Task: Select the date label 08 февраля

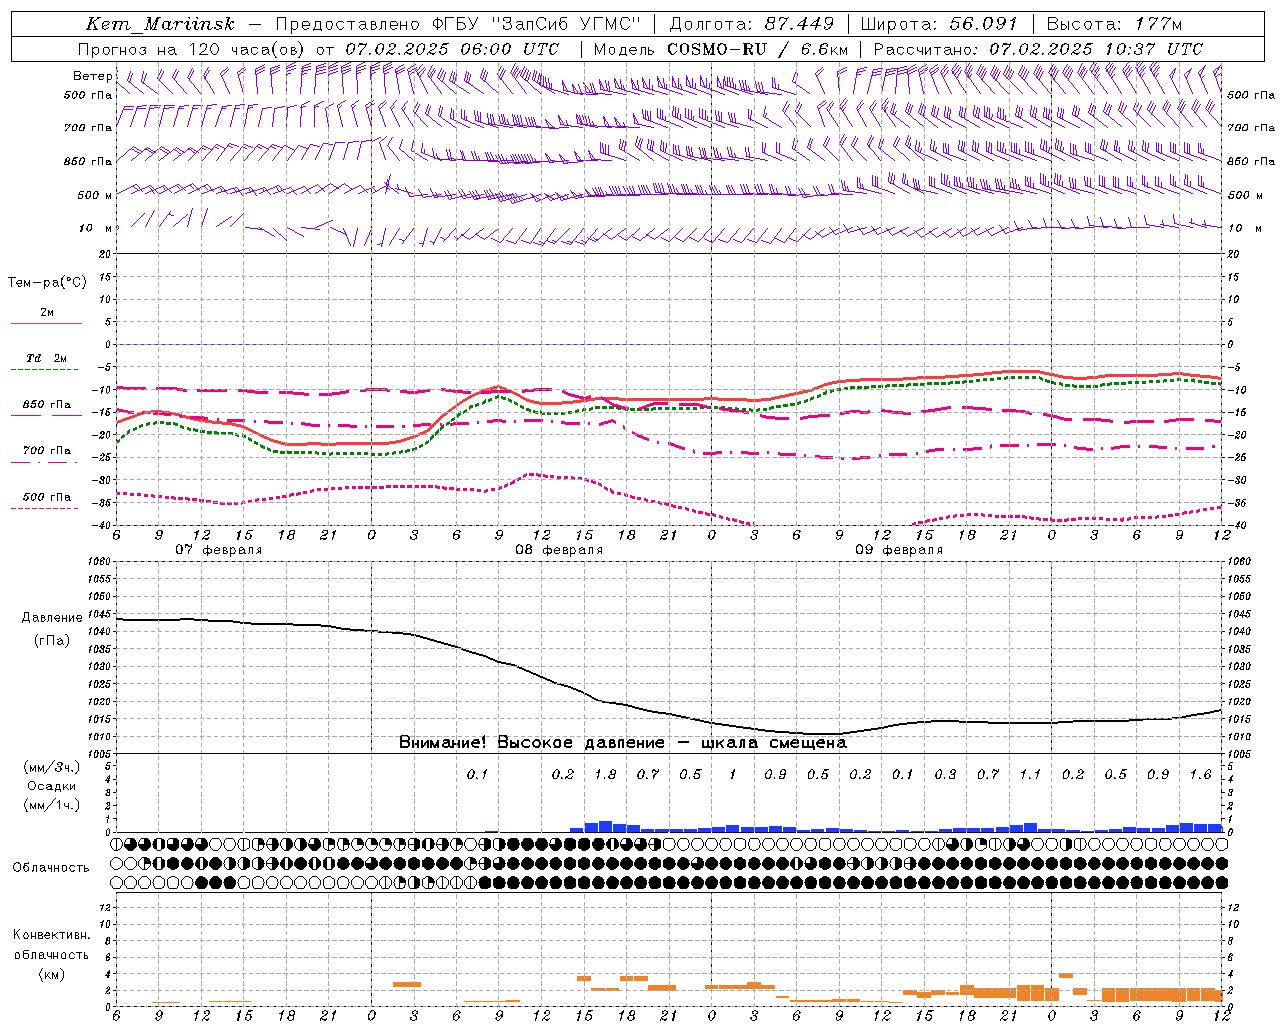Action: 559,550
